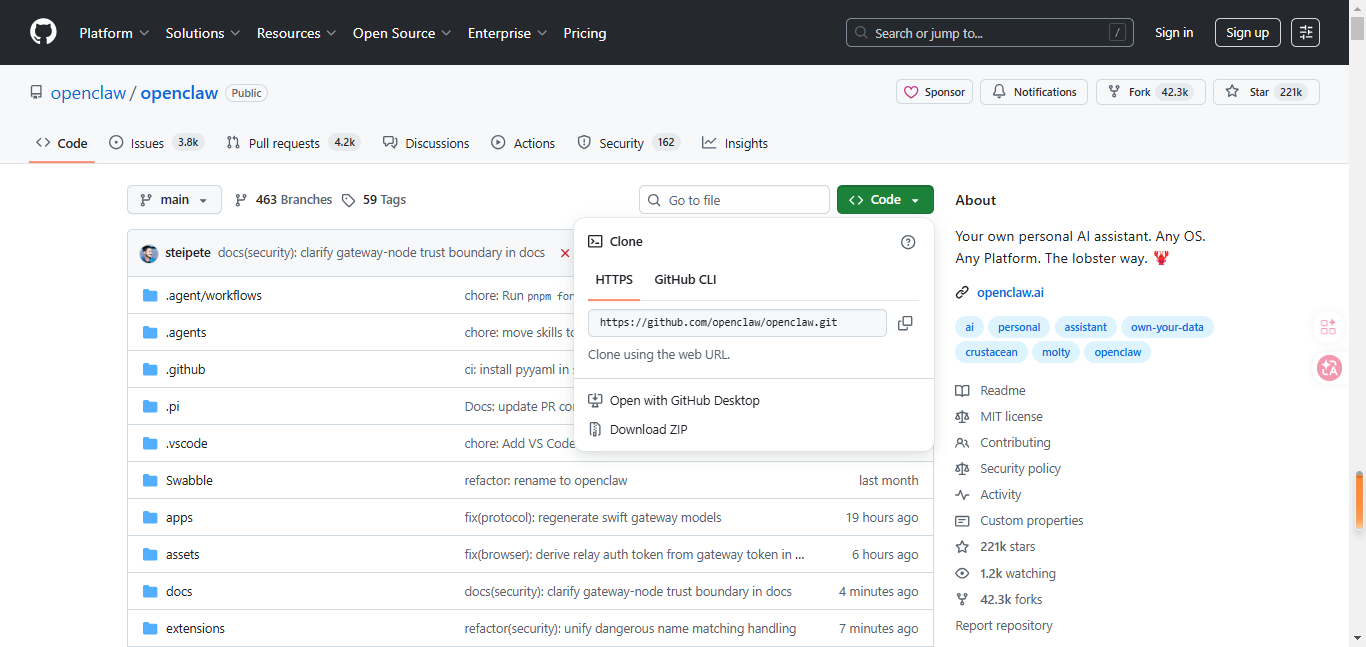Click the Search or jump to field
Viewport: 1366px width, 647px height.
pyautogui.click(x=992, y=33)
